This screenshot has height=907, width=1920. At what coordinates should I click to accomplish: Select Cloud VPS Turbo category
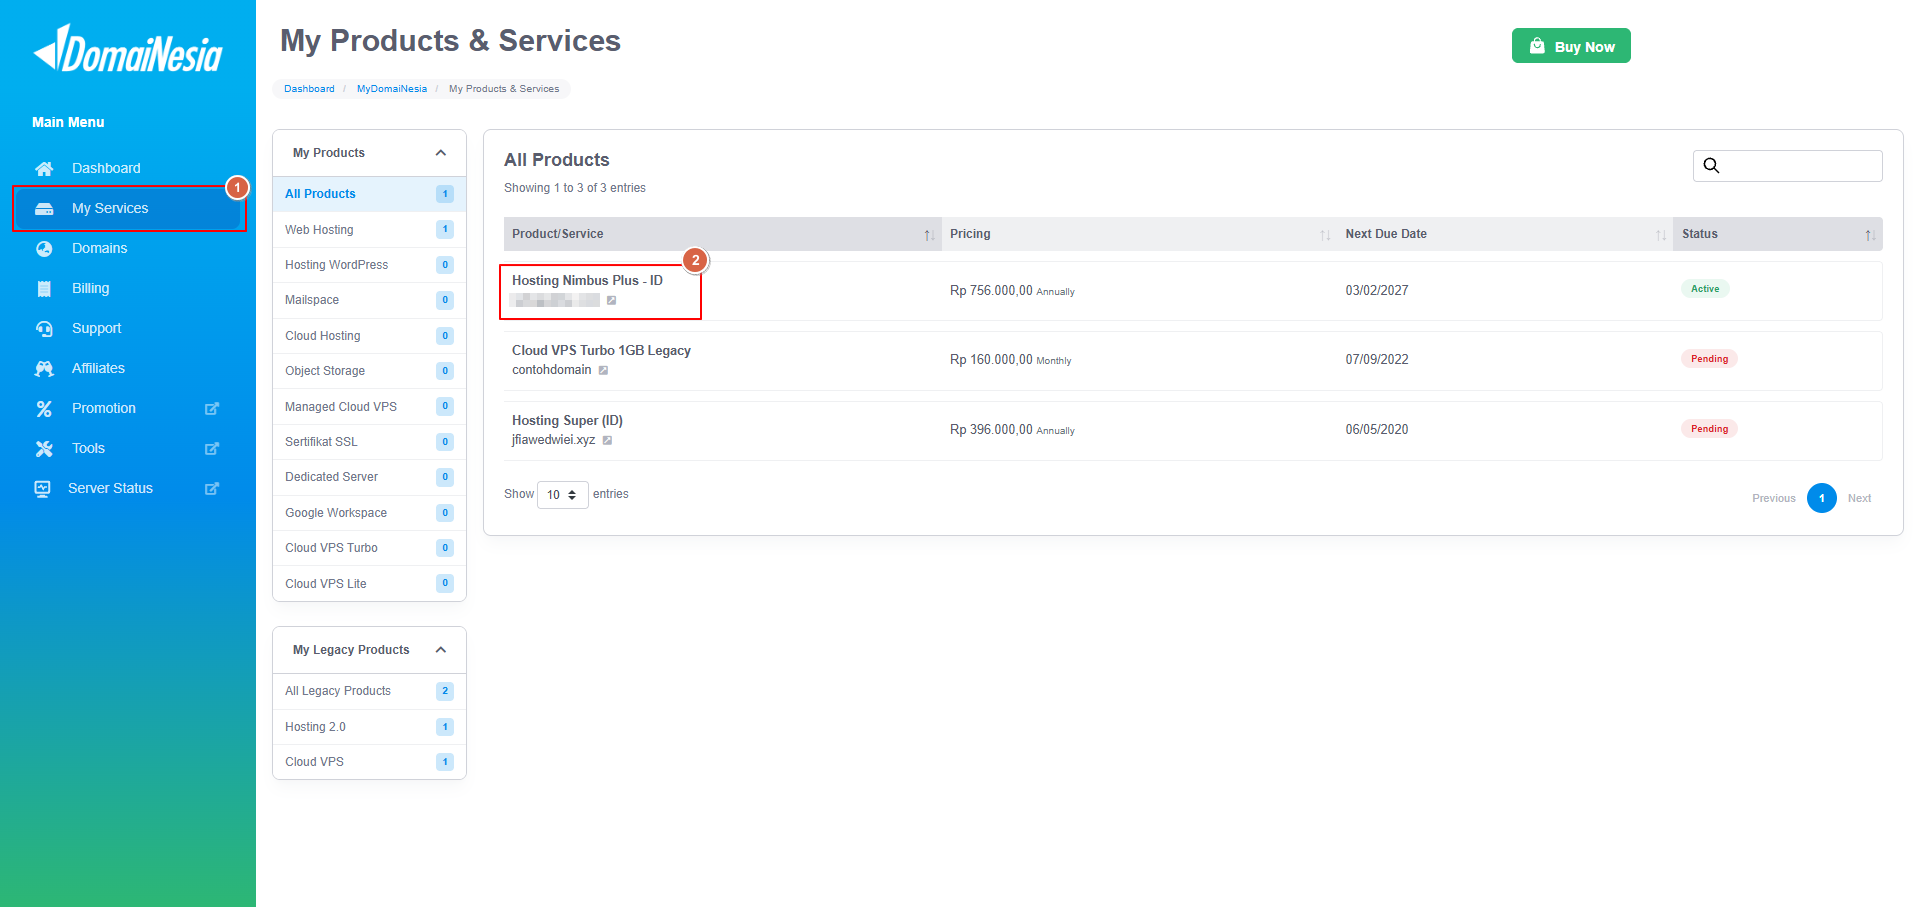point(369,548)
